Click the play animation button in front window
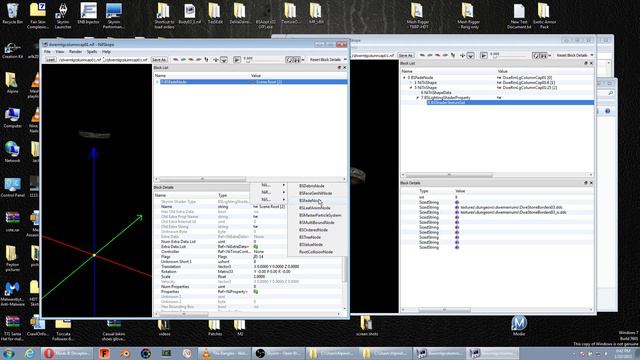 pyautogui.click(x=237, y=60)
